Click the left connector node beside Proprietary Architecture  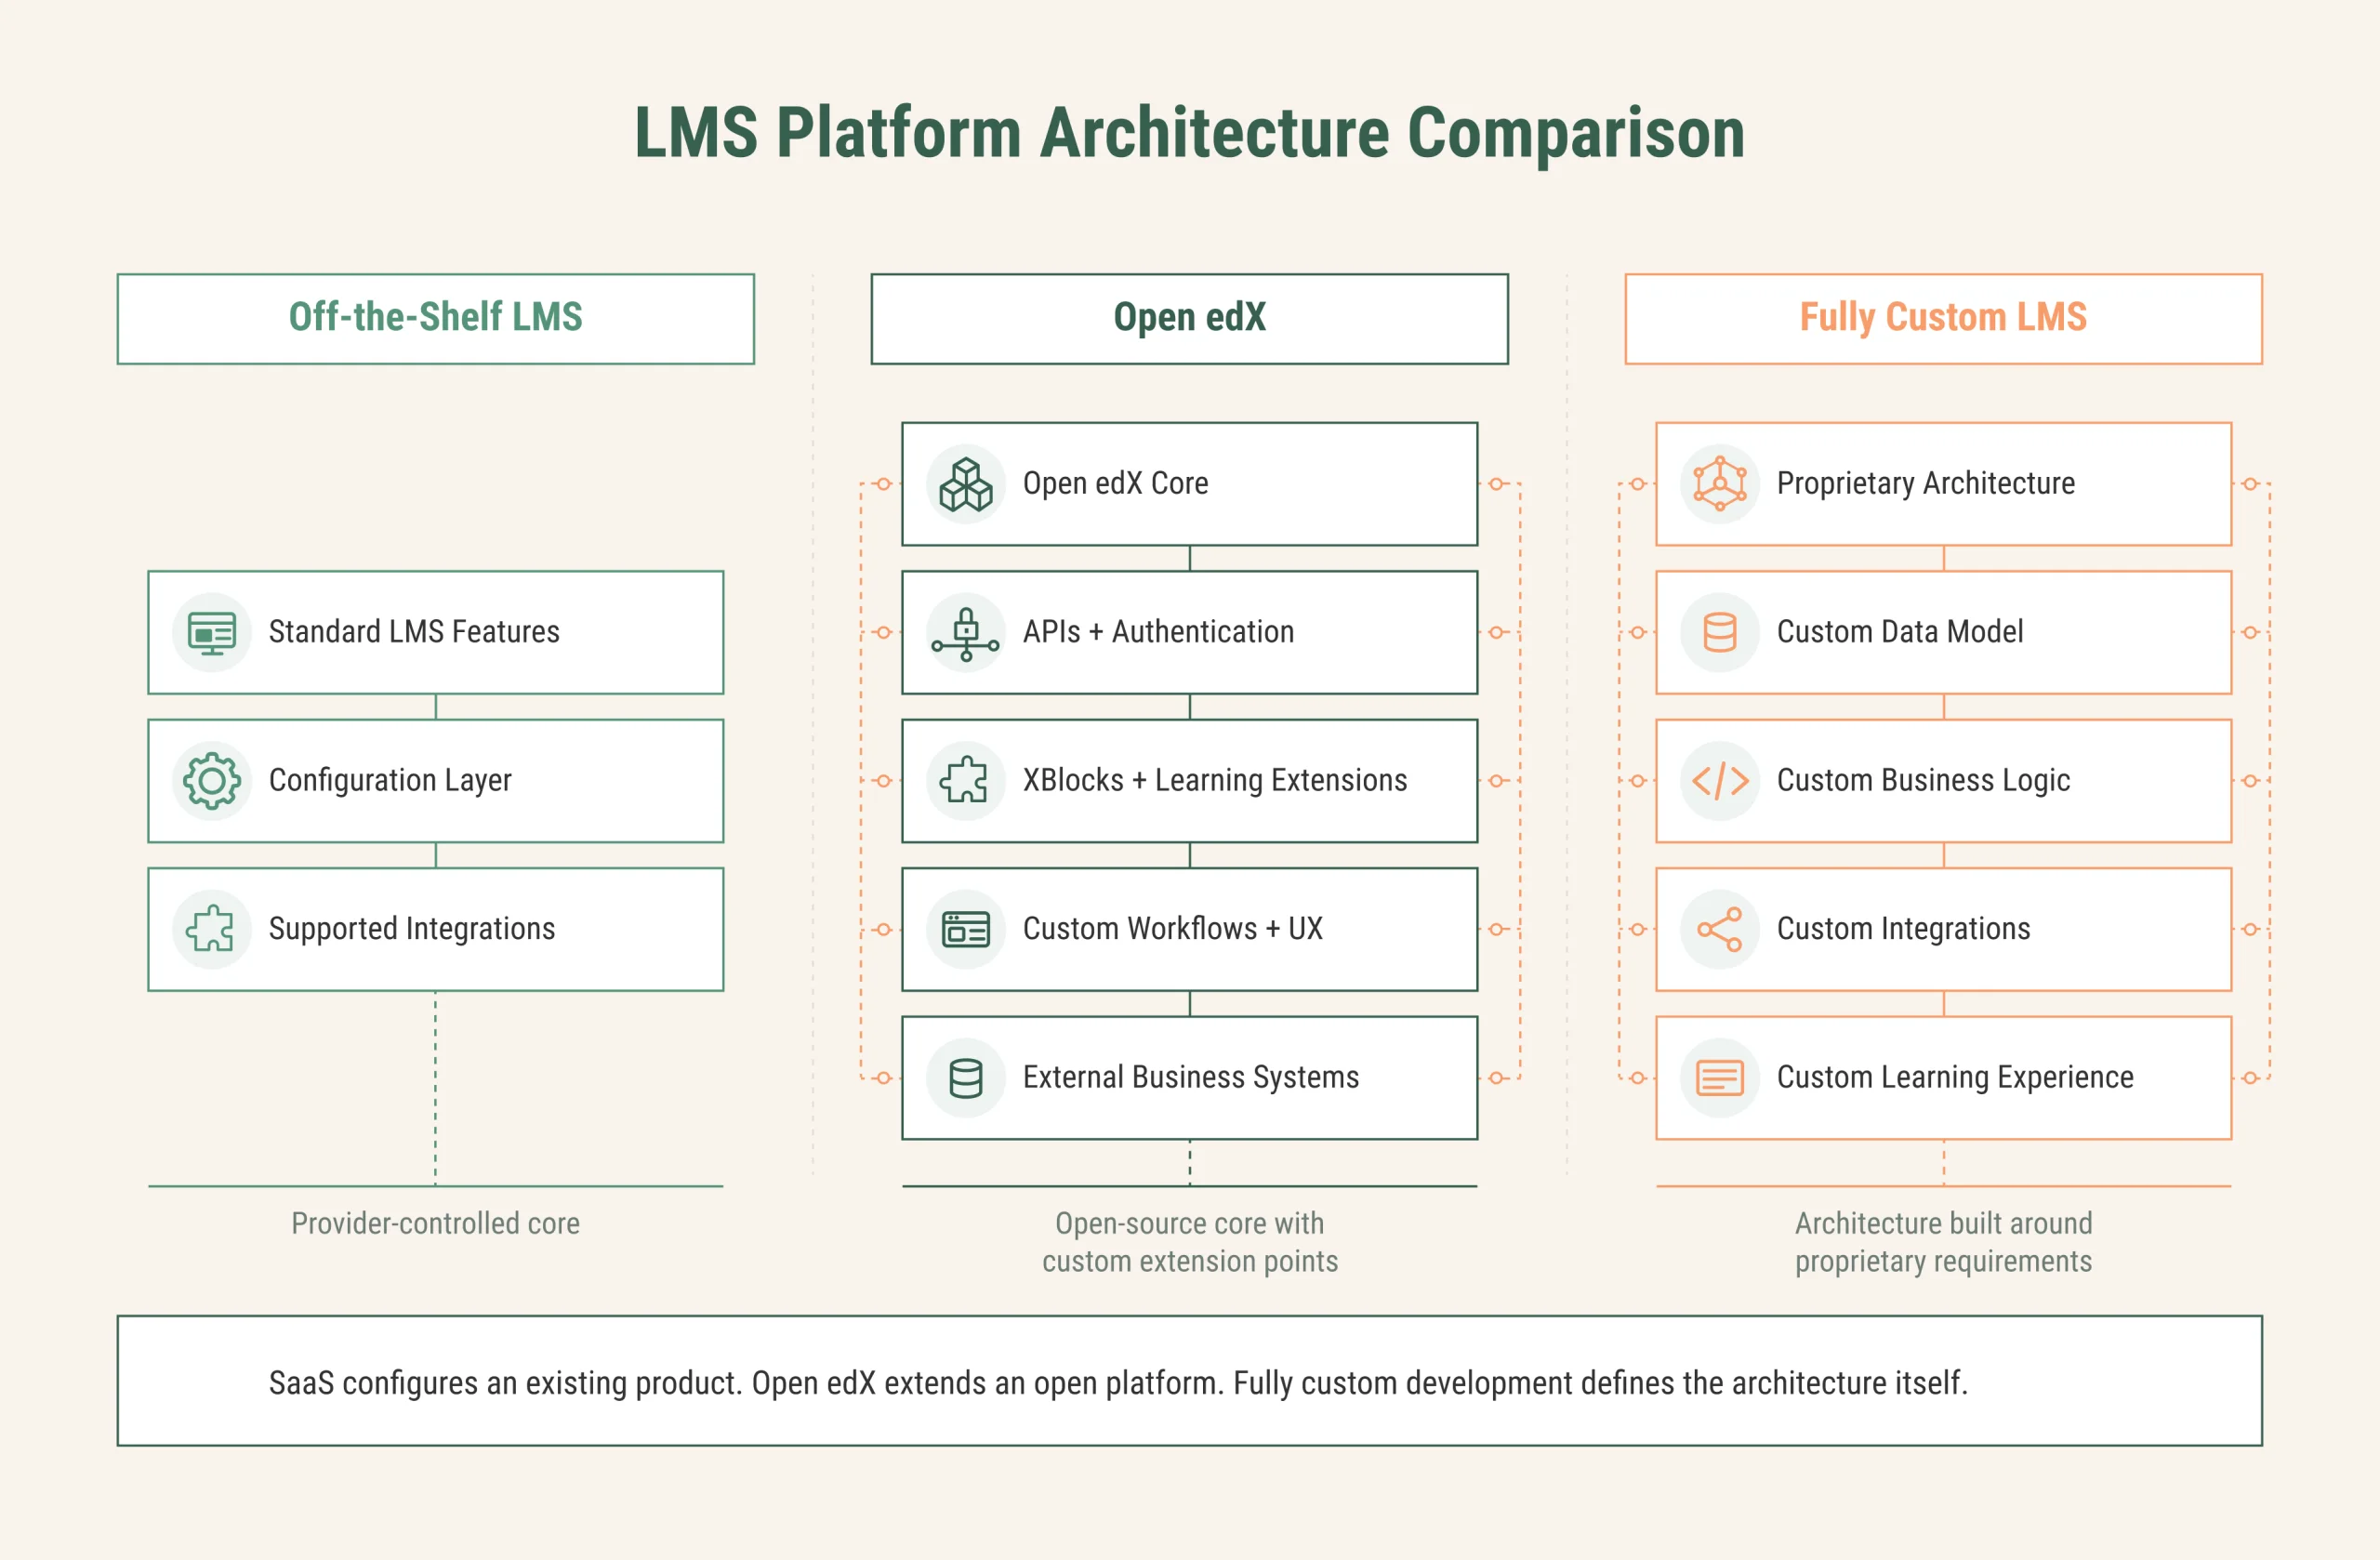point(1637,484)
